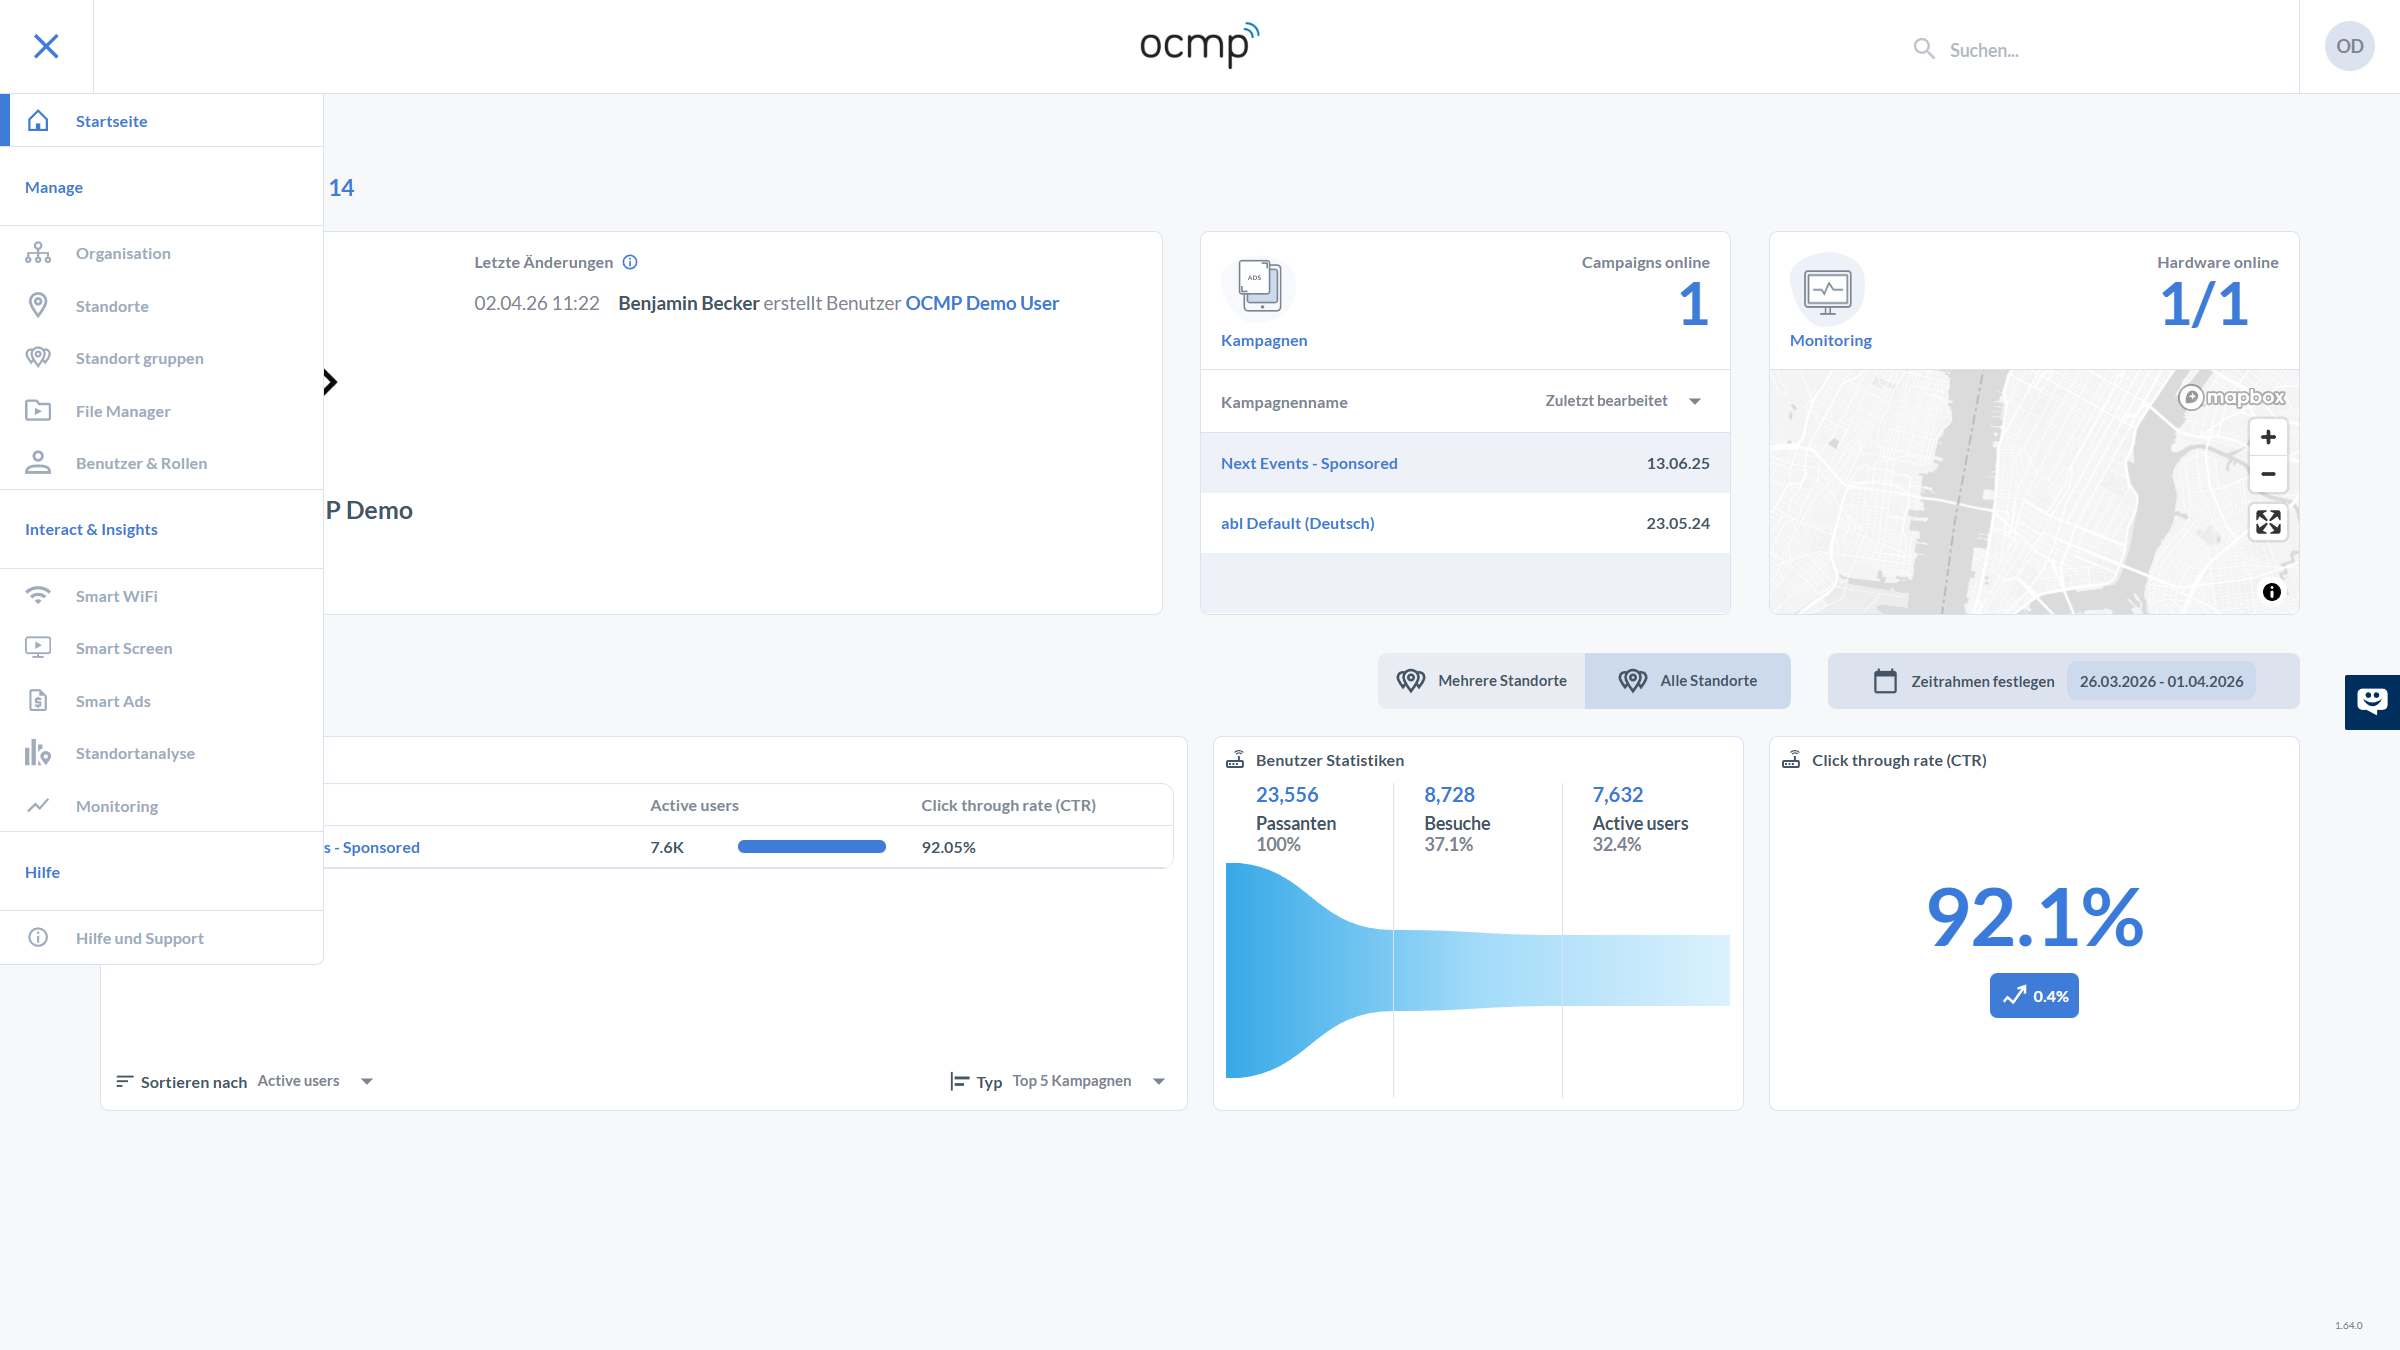
Task: Click the date range 26.03.2026 - 01.04.2026
Action: (x=2161, y=681)
